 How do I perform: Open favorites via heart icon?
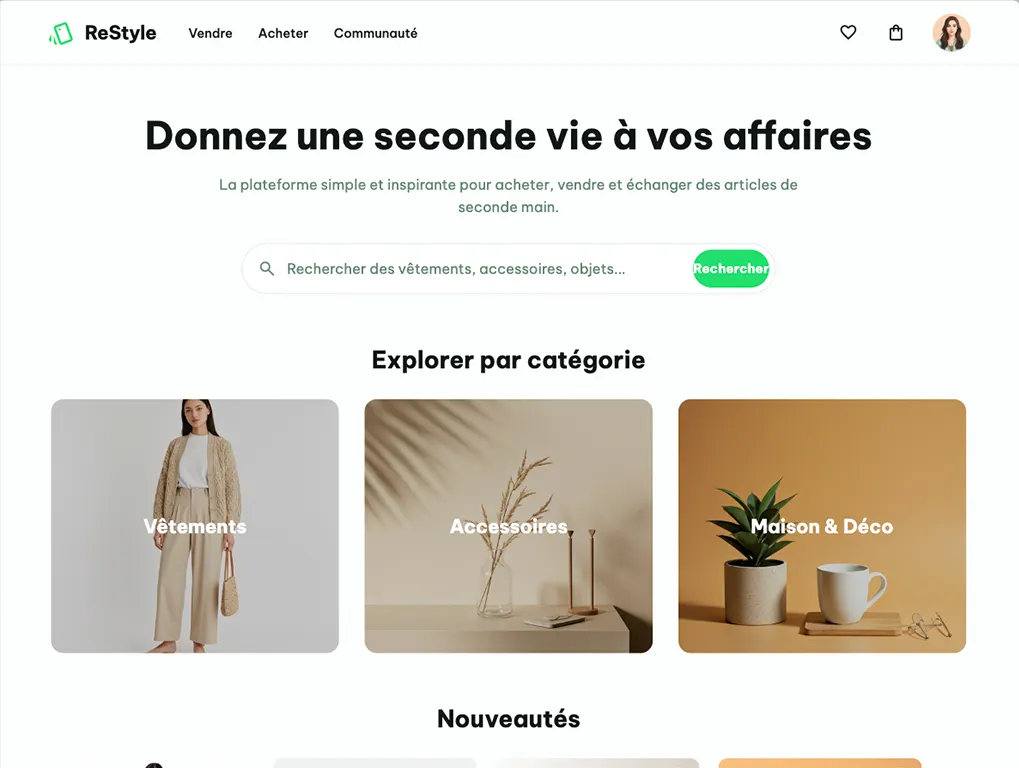pyautogui.click(x=848, y=32)
